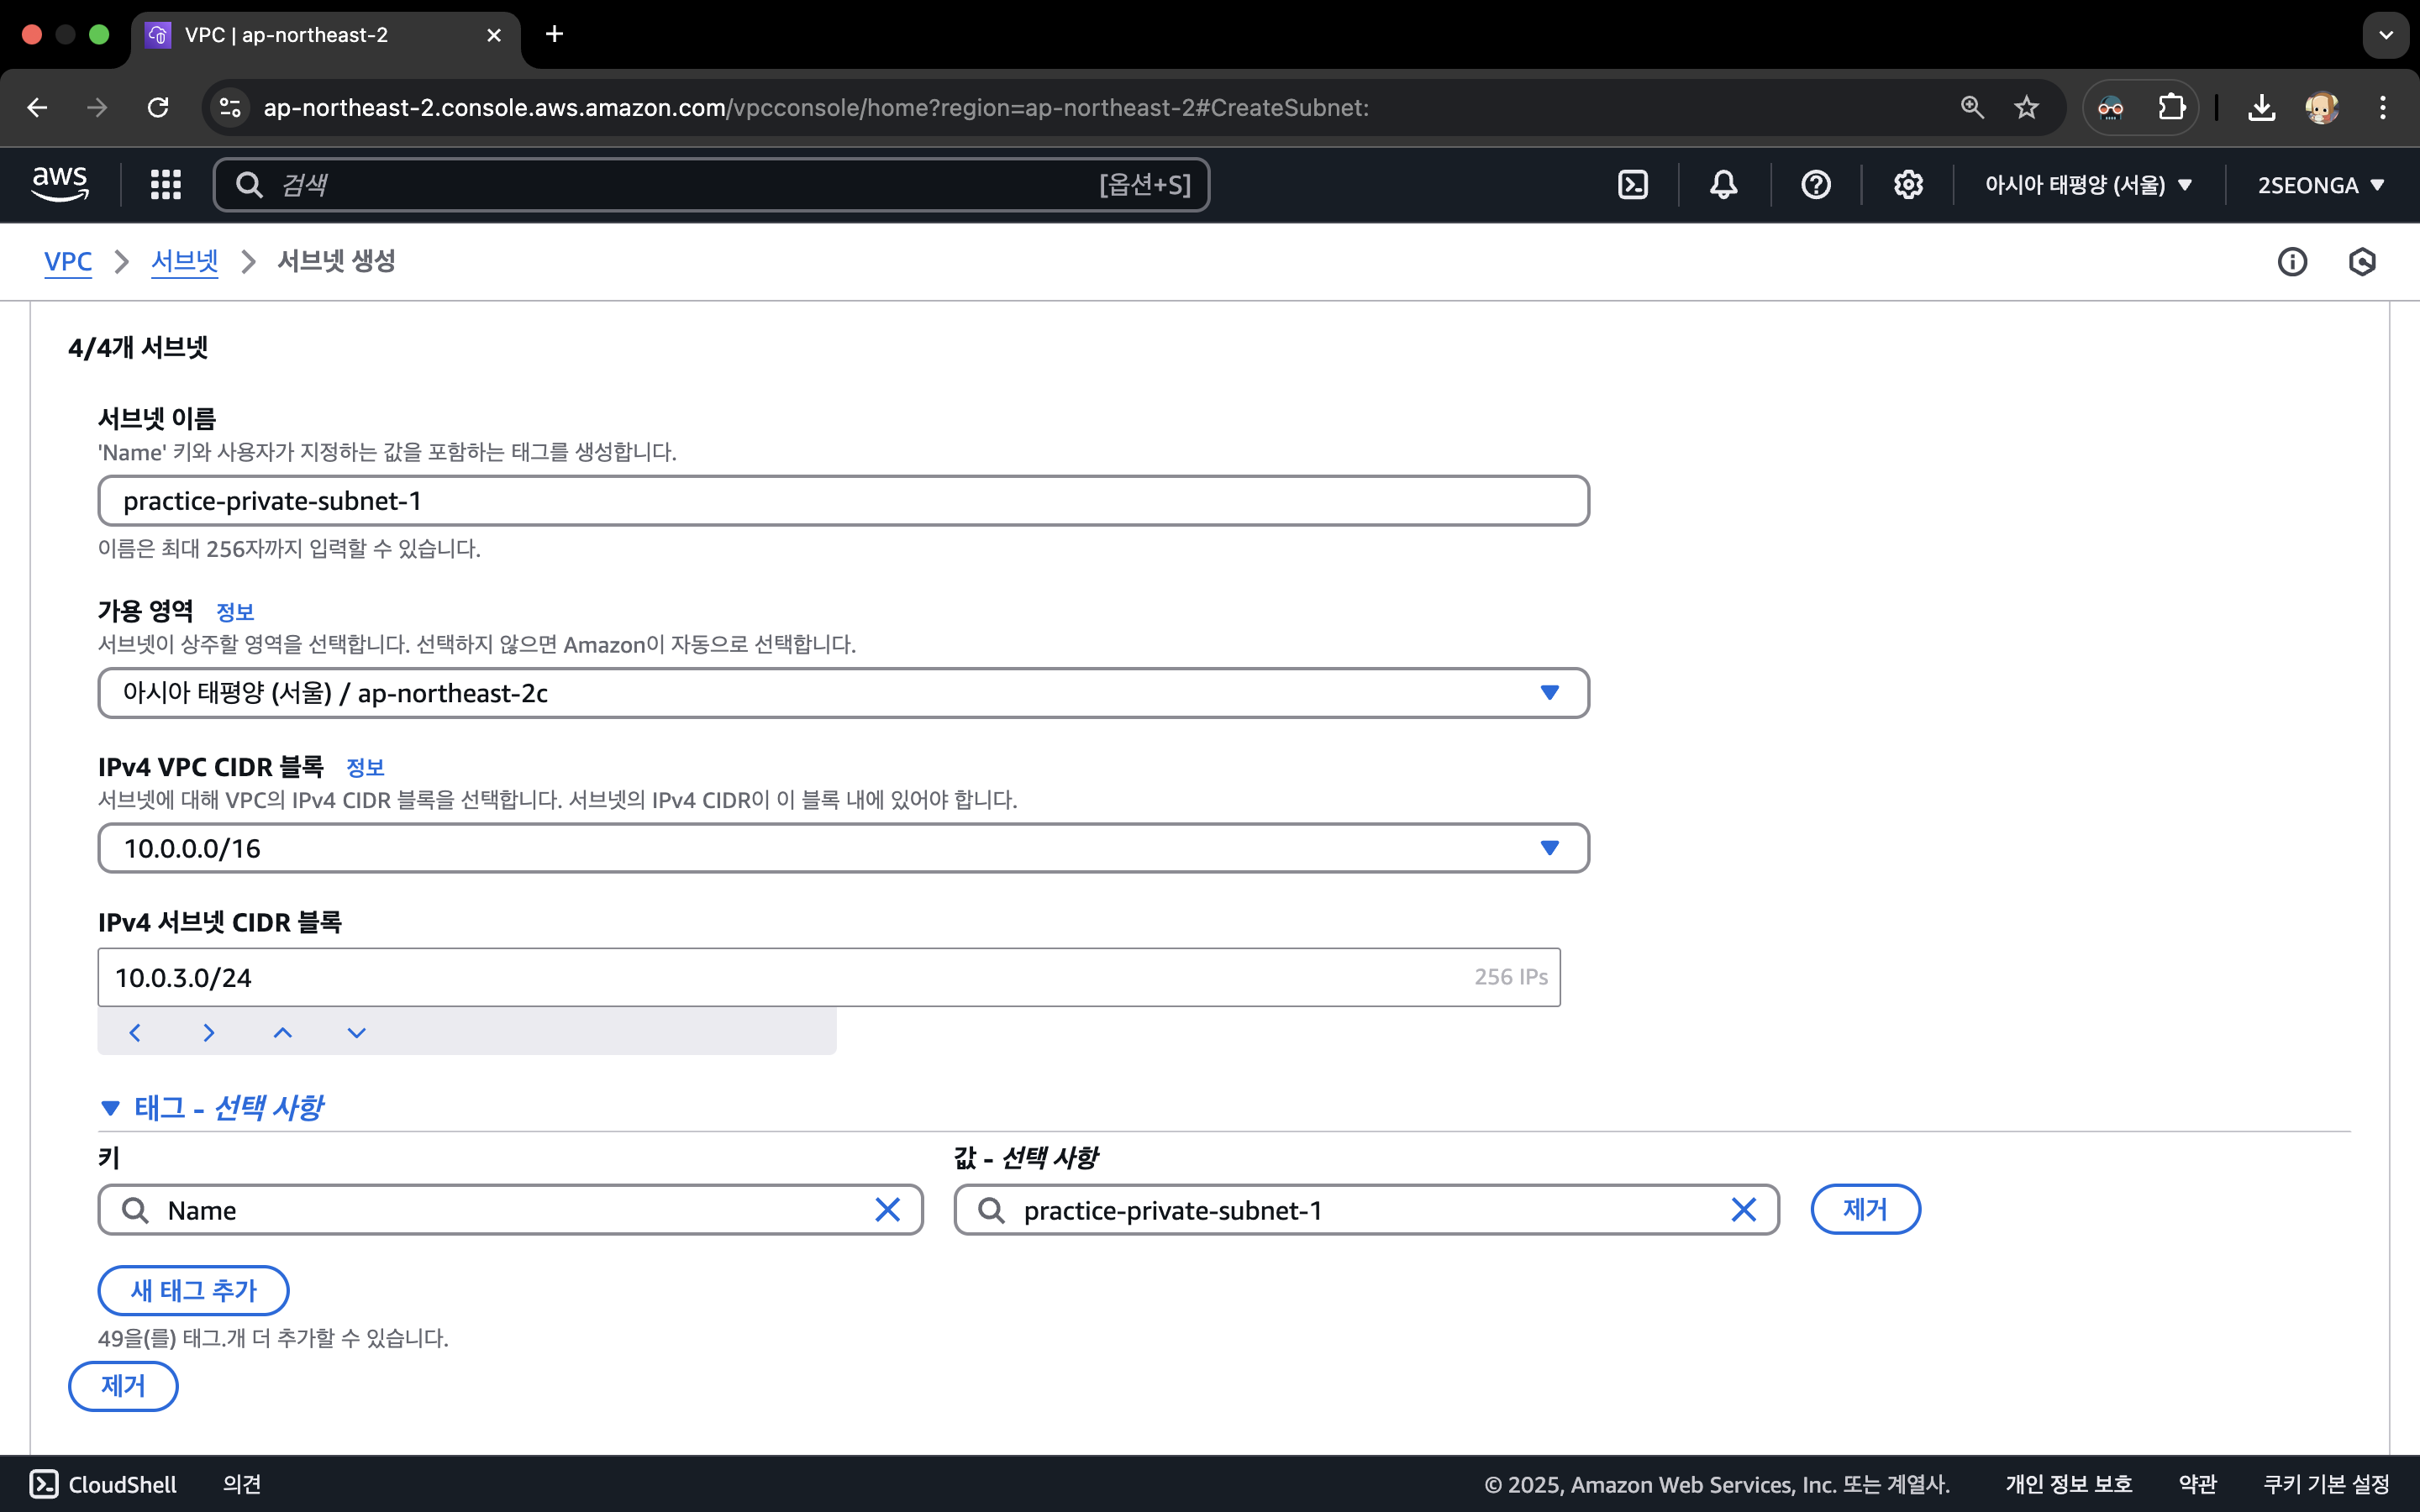Clear the practice-private-subnet-1 tag value
Image resolution: width=2420 pixels, height=1512 pixels.
pos(1743,1210)
